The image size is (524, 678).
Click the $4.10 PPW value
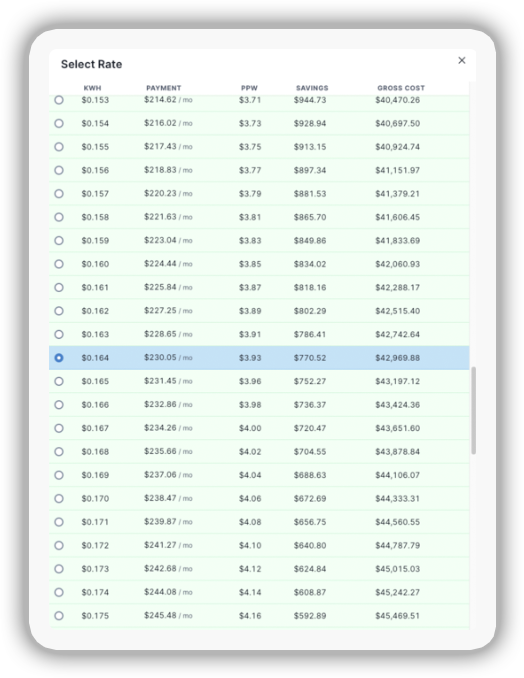(250, 545)
